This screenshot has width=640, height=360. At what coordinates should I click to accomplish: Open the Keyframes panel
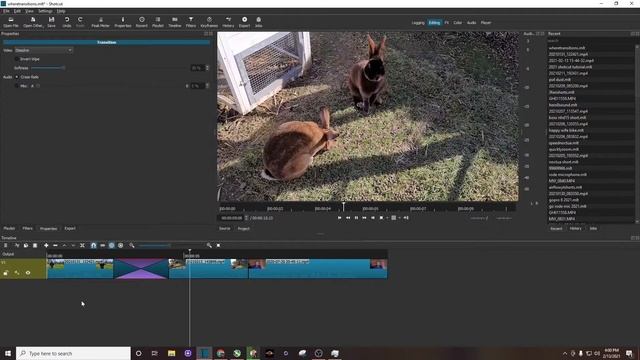pos(209,22)
